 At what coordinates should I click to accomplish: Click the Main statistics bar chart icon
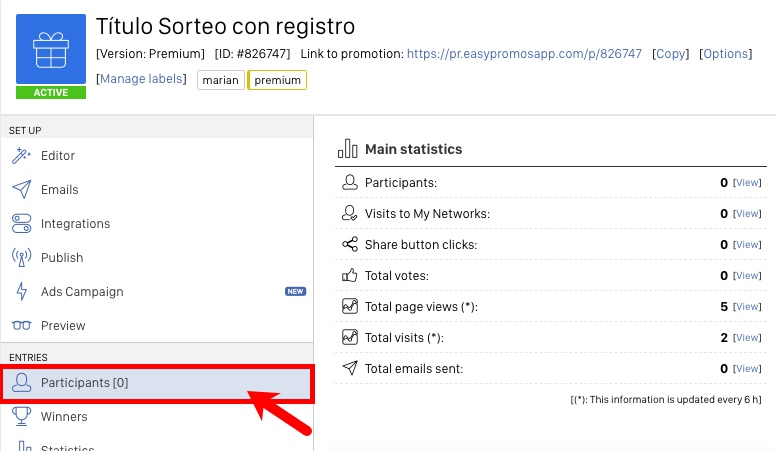[347, 149]
